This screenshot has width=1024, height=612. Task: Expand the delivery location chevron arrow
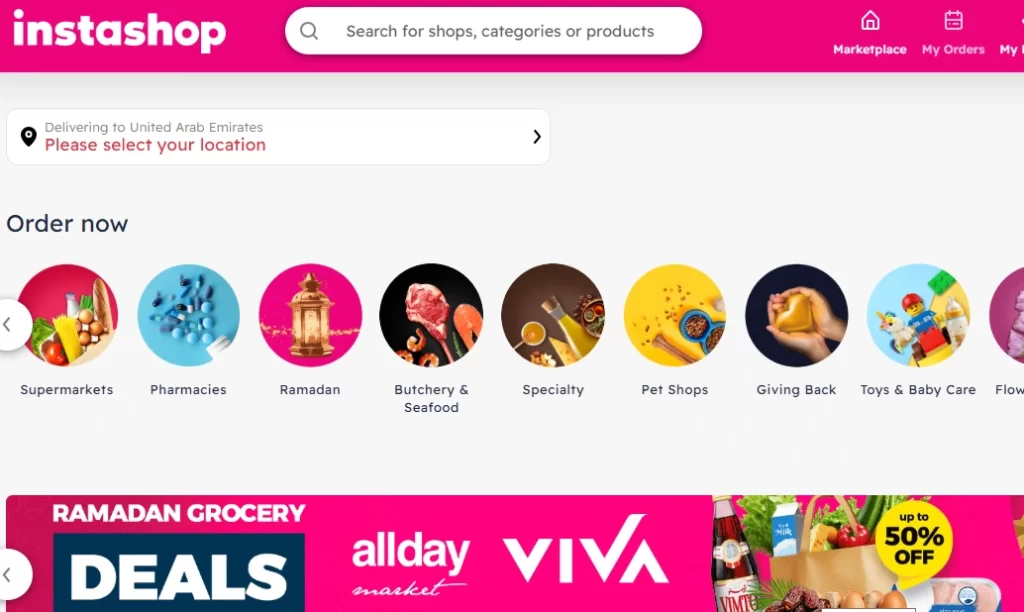click(x=537, y=136)
